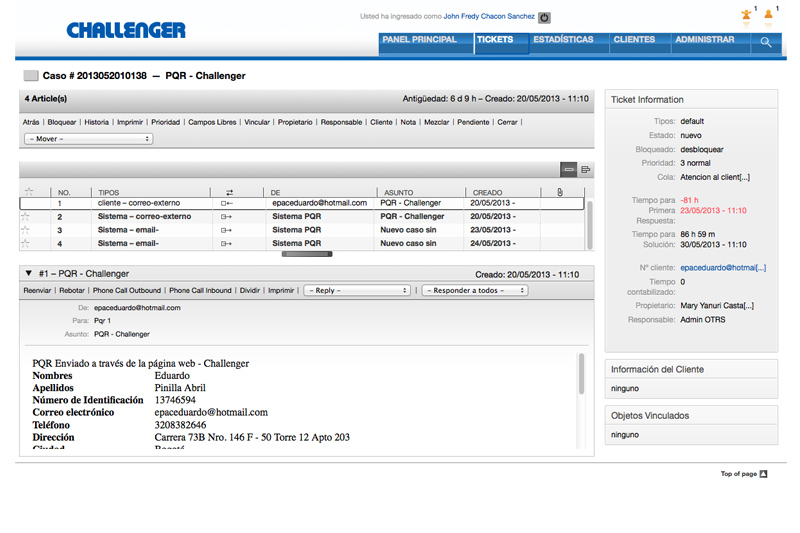Open the Mover queue dropdown

(x=89, y=139)
